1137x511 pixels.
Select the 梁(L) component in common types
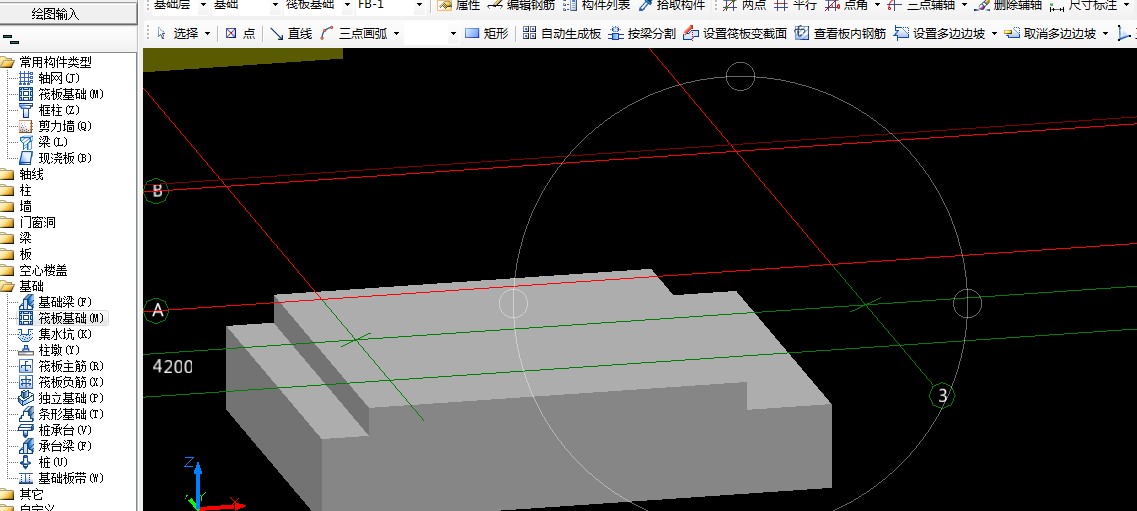(44, 142)
